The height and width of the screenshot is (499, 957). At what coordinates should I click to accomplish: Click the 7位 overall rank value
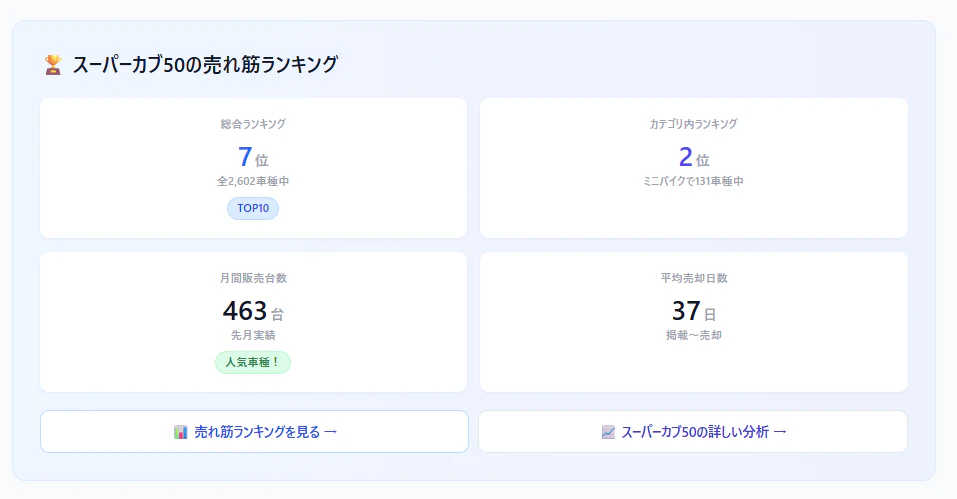[253, 157]
